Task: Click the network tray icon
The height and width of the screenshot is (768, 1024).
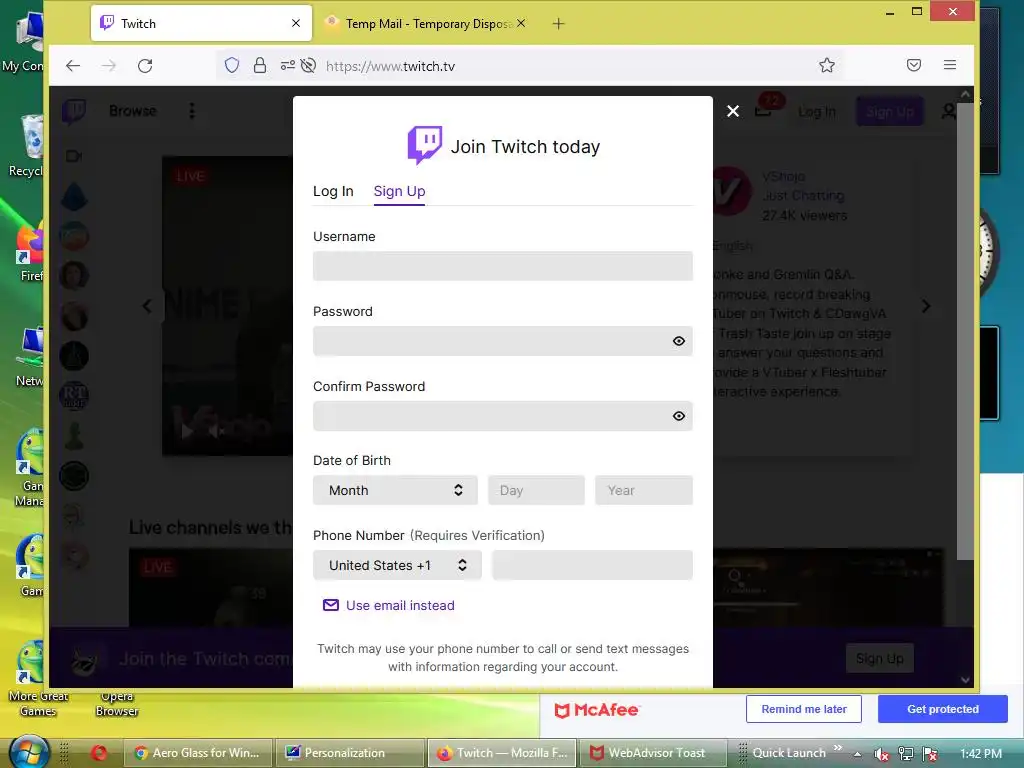Action: 906,754
